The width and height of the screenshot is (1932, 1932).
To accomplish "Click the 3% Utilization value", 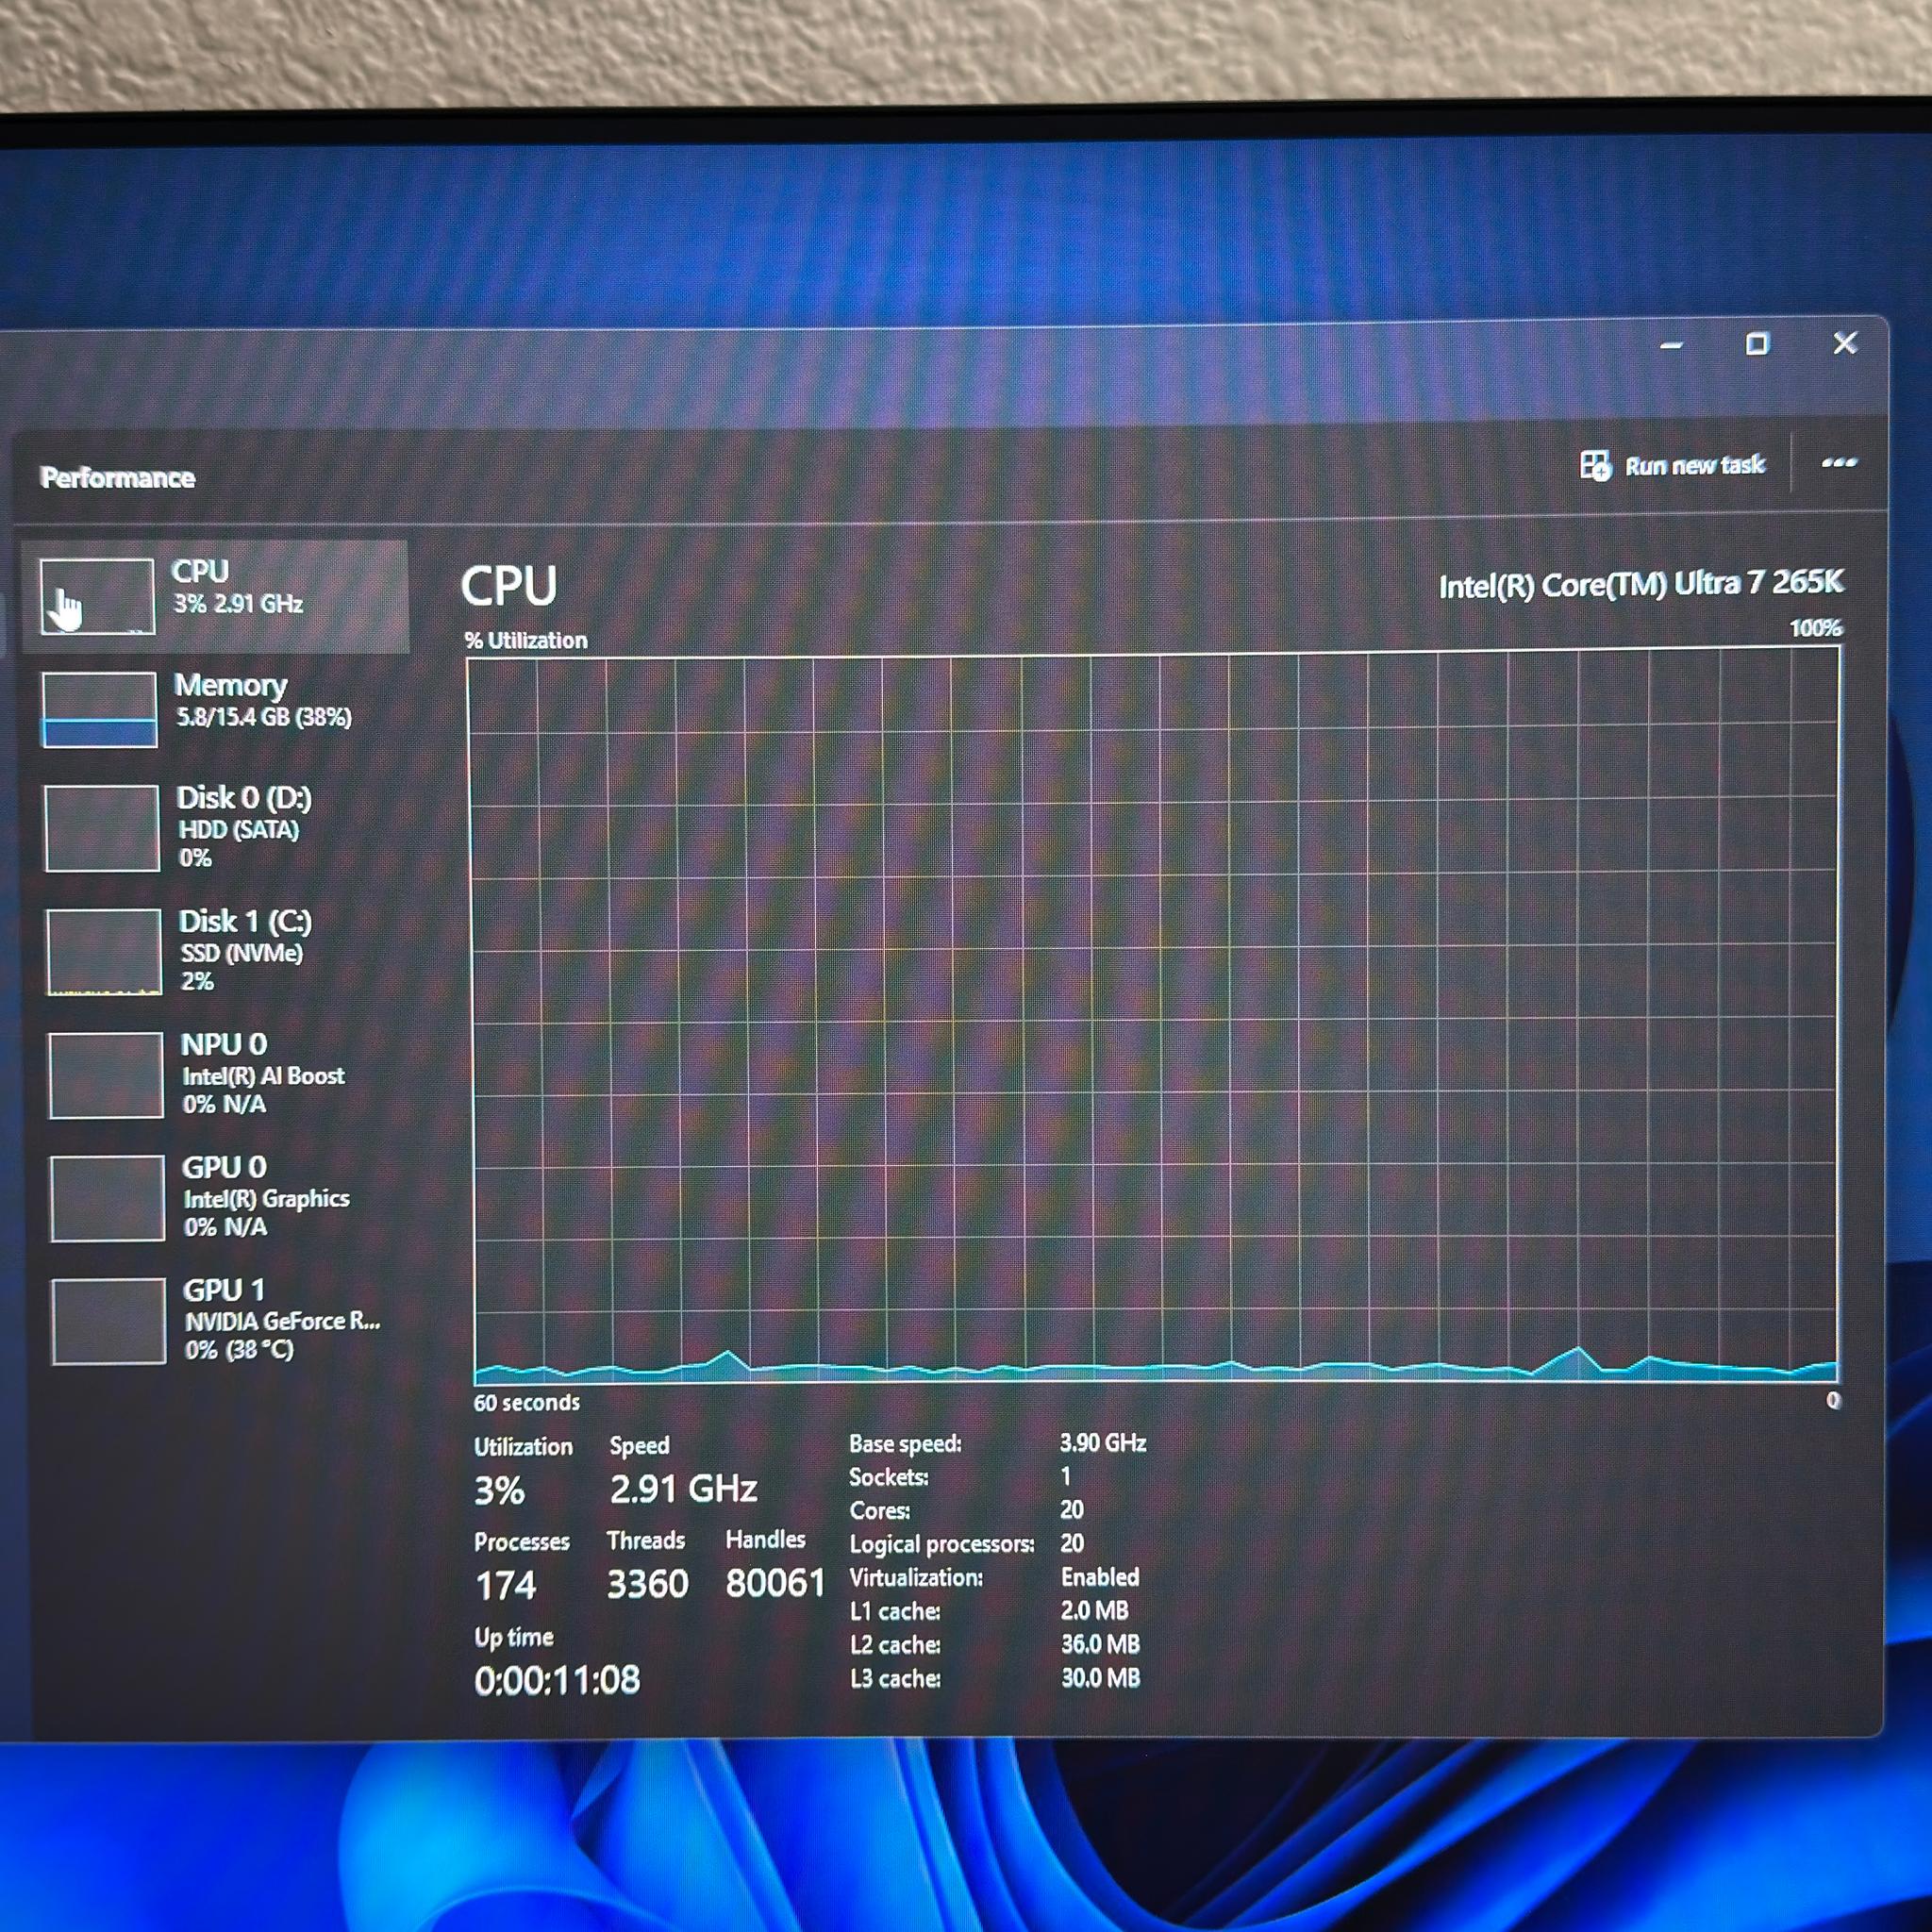I will 499,1491.
